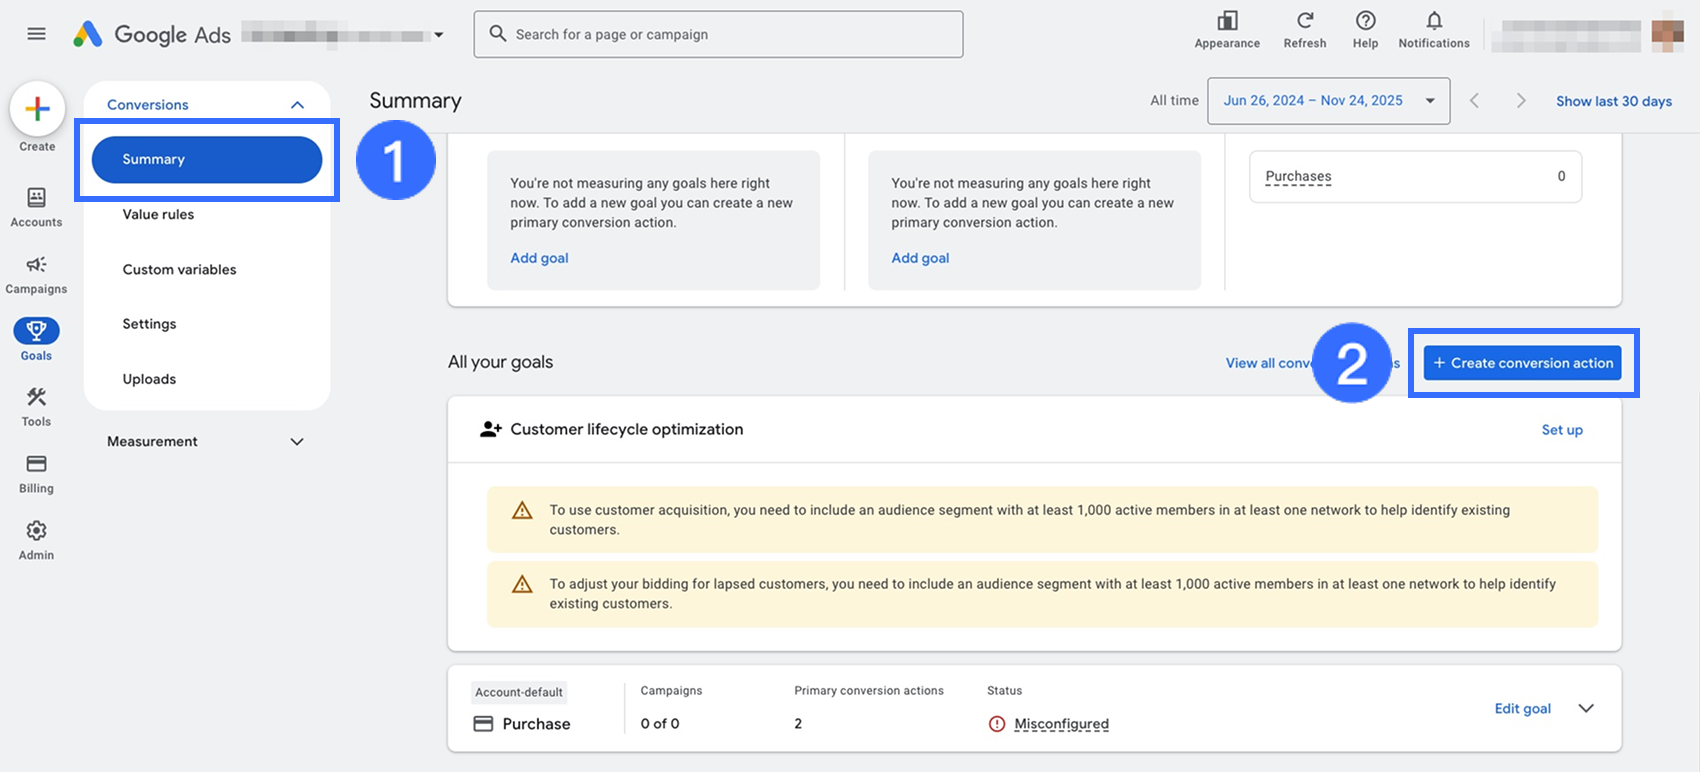Viewport: 1700px width, 772px height.
Task: Open the Notifications bell
Action: tap(1433, 30)
